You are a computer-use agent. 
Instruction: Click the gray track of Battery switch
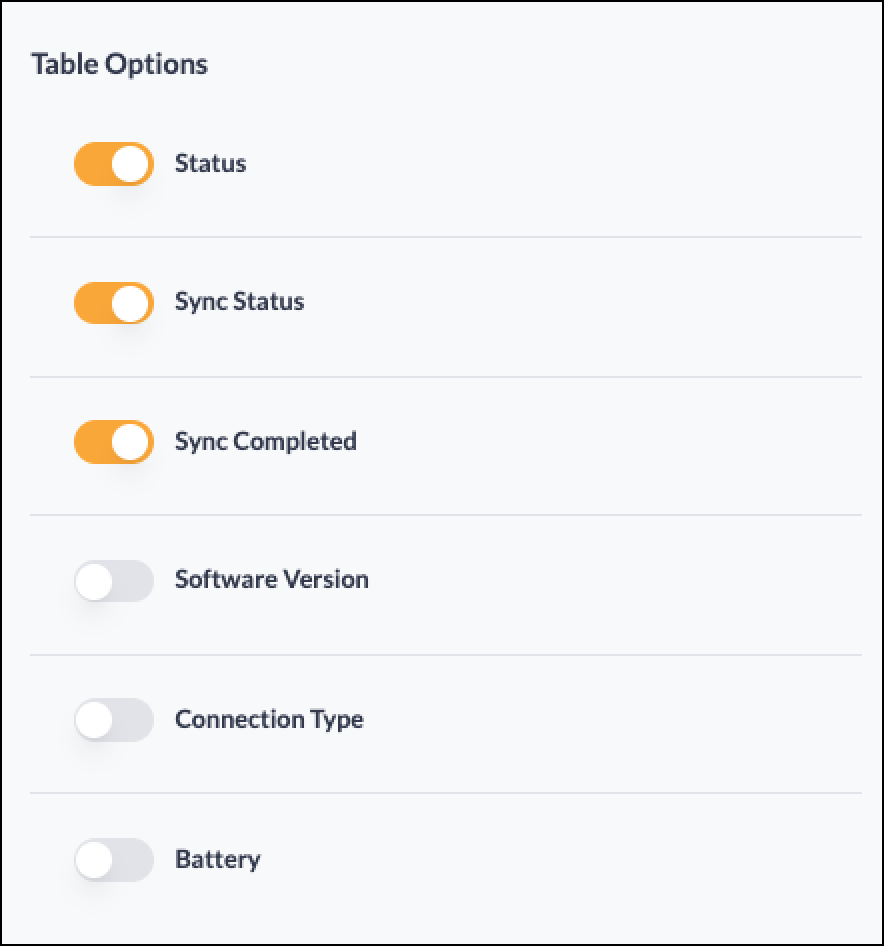point(134,860)
